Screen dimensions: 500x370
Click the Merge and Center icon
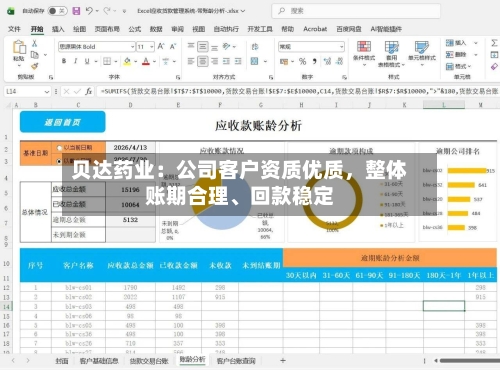255,61
